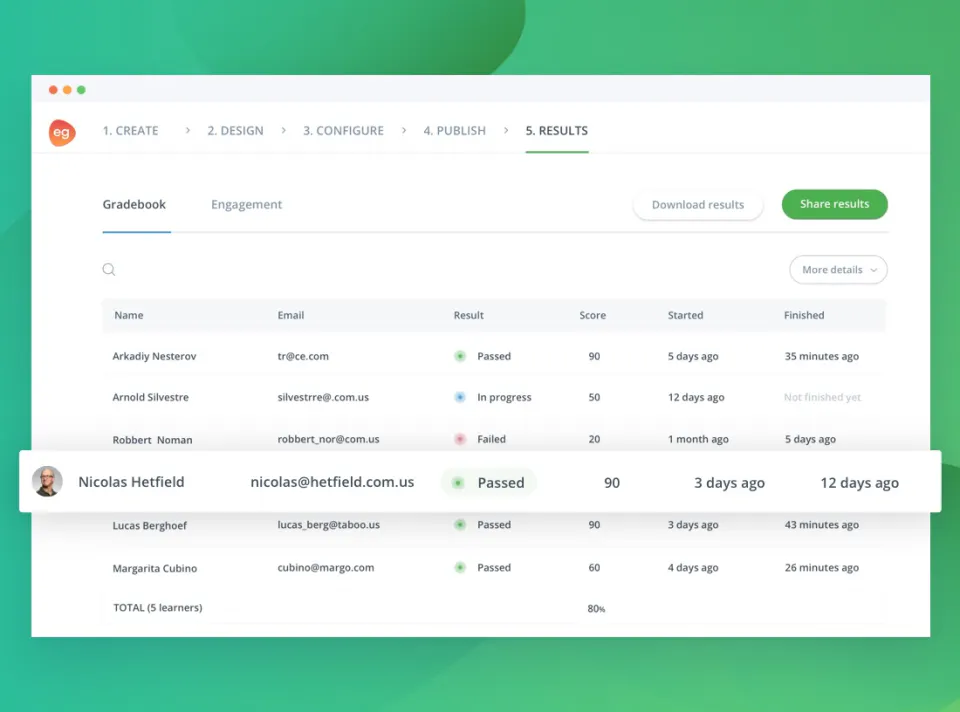This screenshot has height=712, width=960.
Task: Click the green dot beside Lucas Berghoef's Passed
Action: 460,525
